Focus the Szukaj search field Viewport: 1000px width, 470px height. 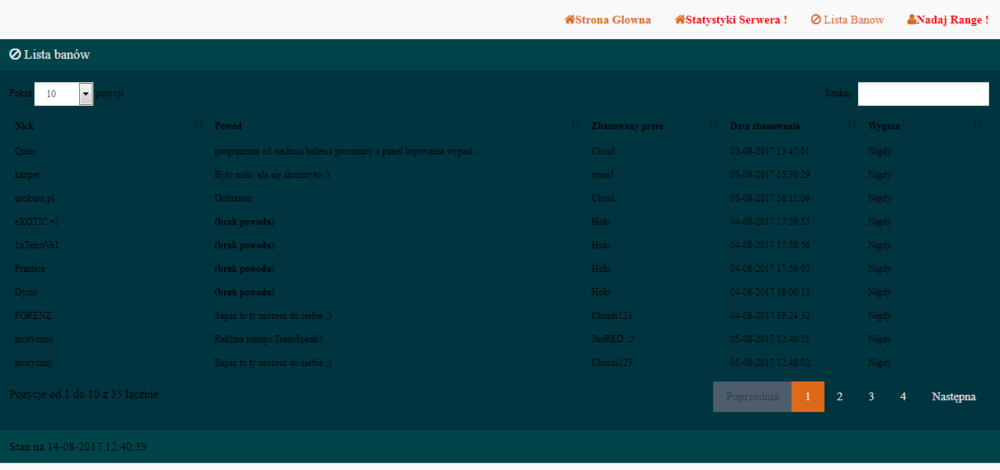[x=923, y=94]
